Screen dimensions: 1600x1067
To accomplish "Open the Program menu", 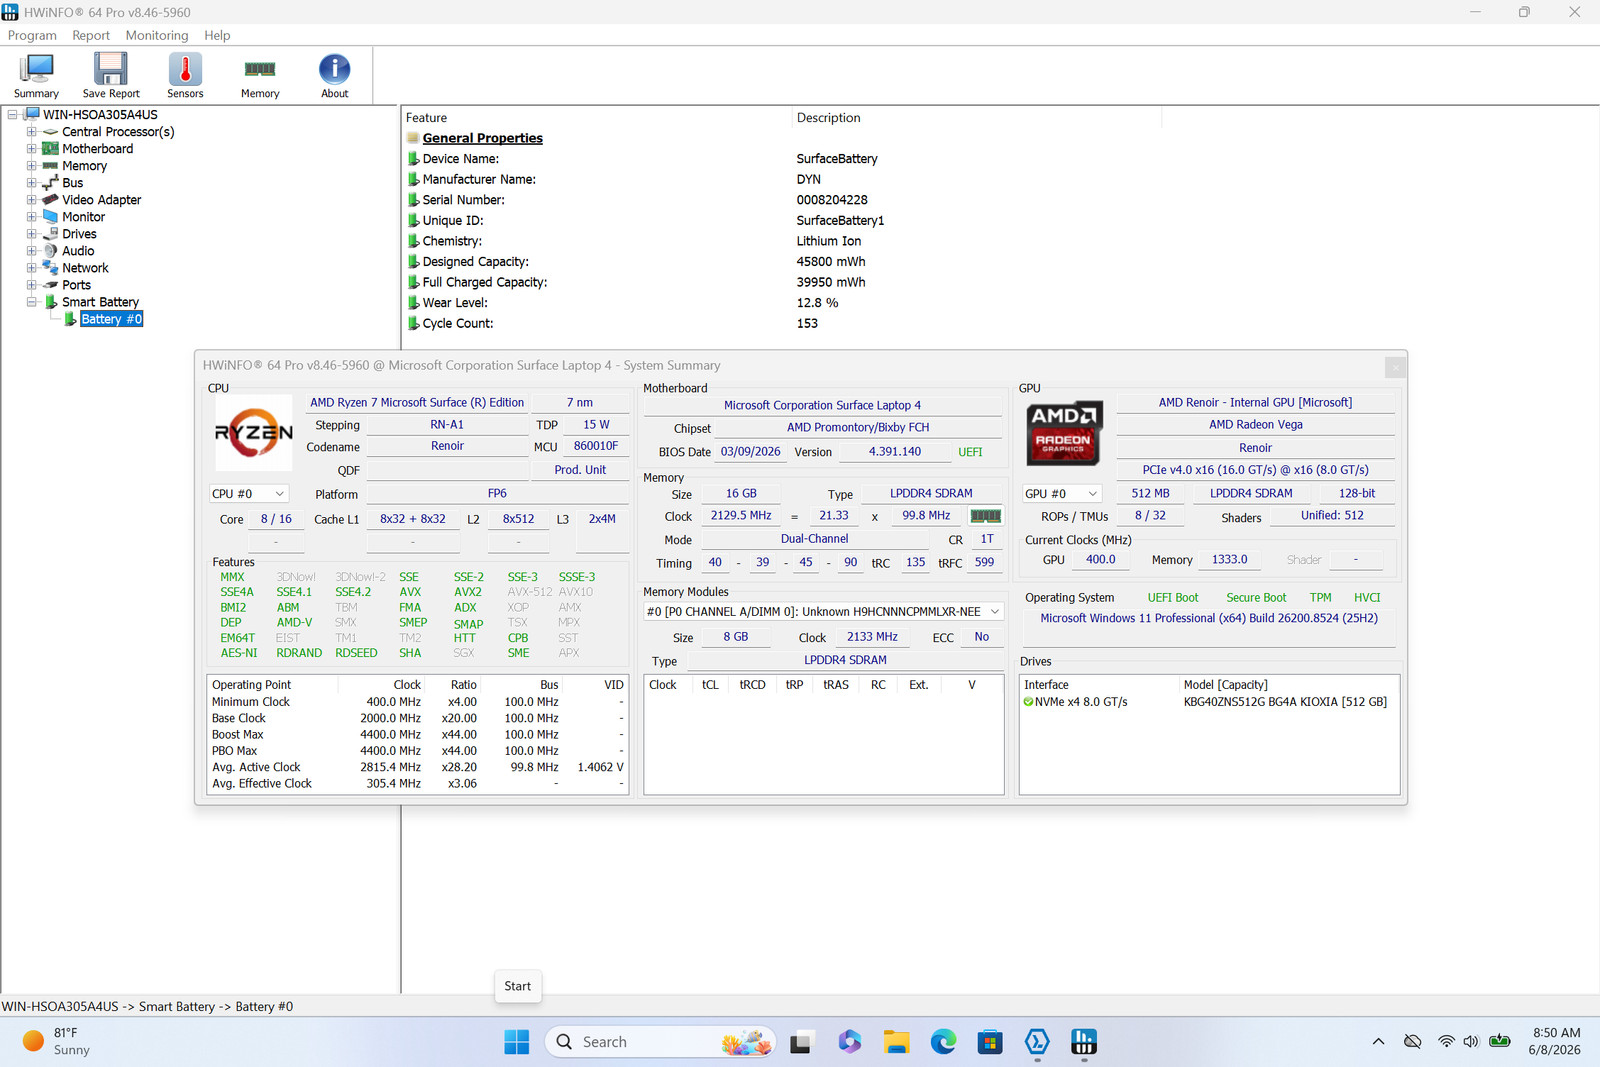I will 32,35.
